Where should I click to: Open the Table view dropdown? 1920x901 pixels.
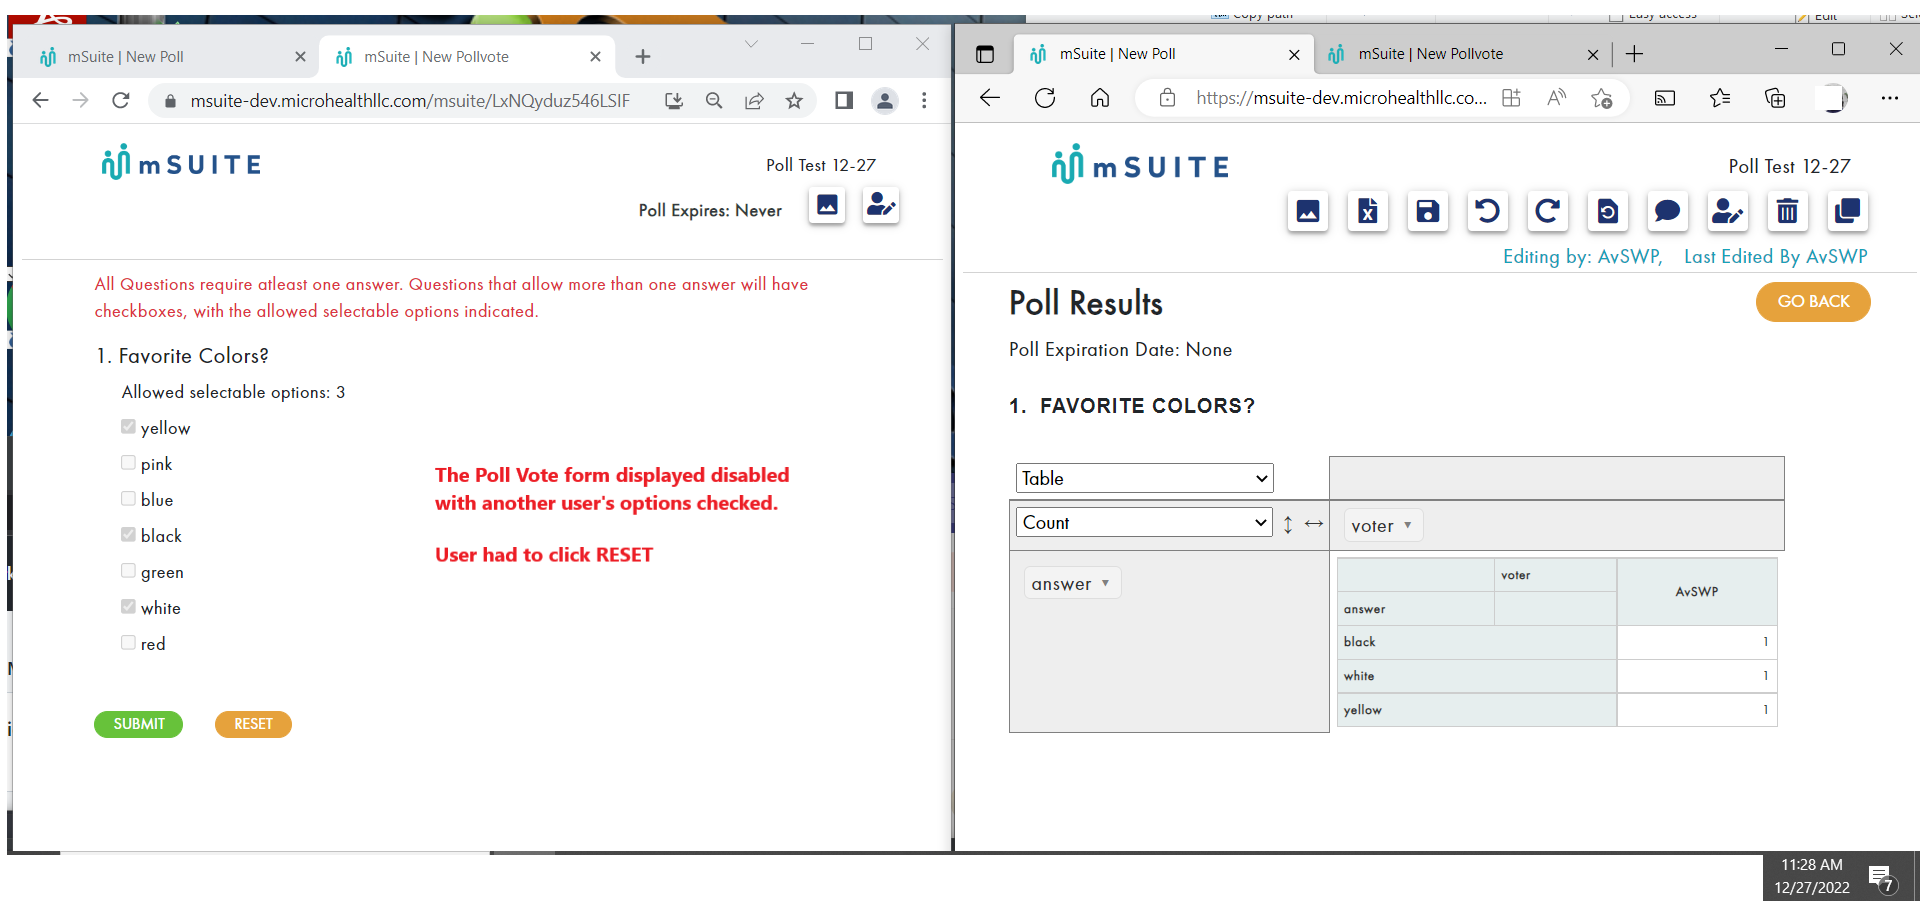(1143, 478)
